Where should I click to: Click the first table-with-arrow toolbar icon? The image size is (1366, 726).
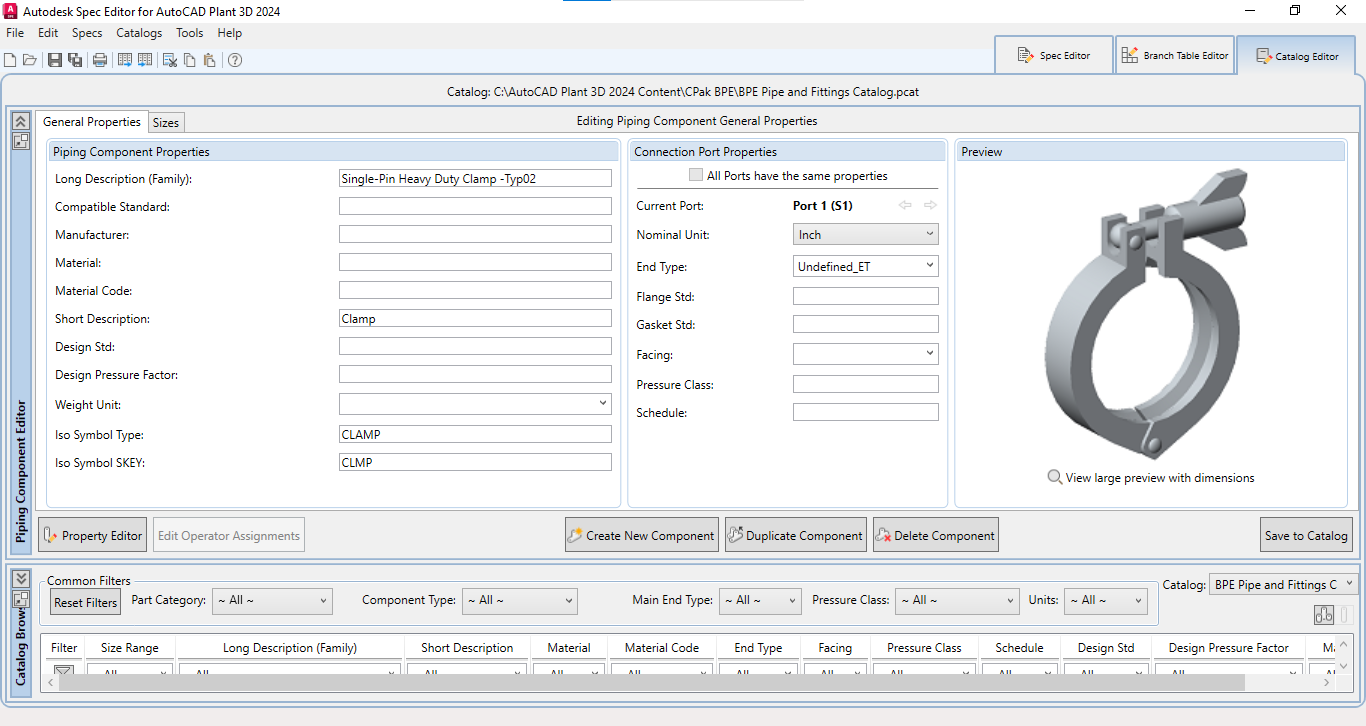(125, 60)
